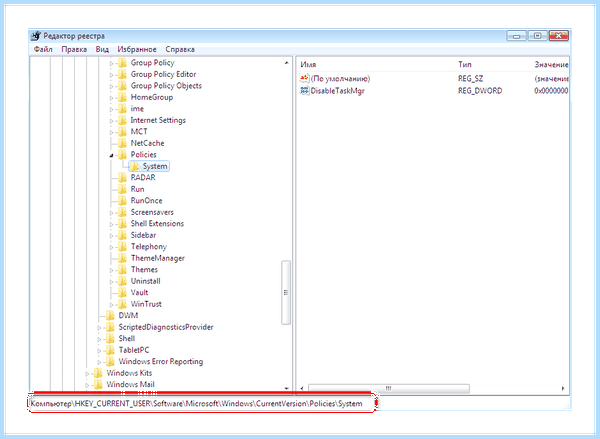This screenshot has width=600, height=439.
Task: Click the Uninstall folder icon
Action: 122,281
